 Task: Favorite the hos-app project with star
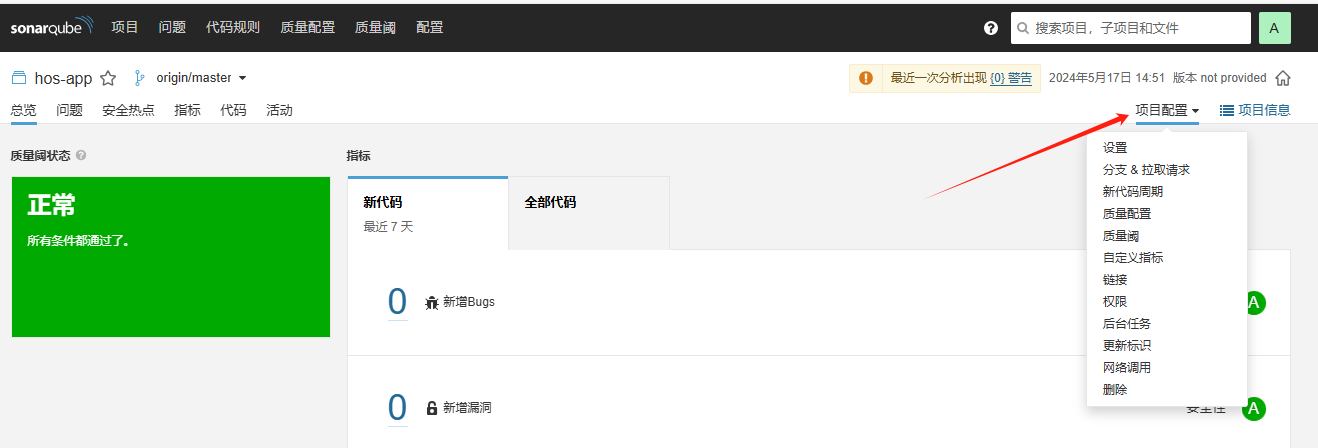tap(109, 78)
